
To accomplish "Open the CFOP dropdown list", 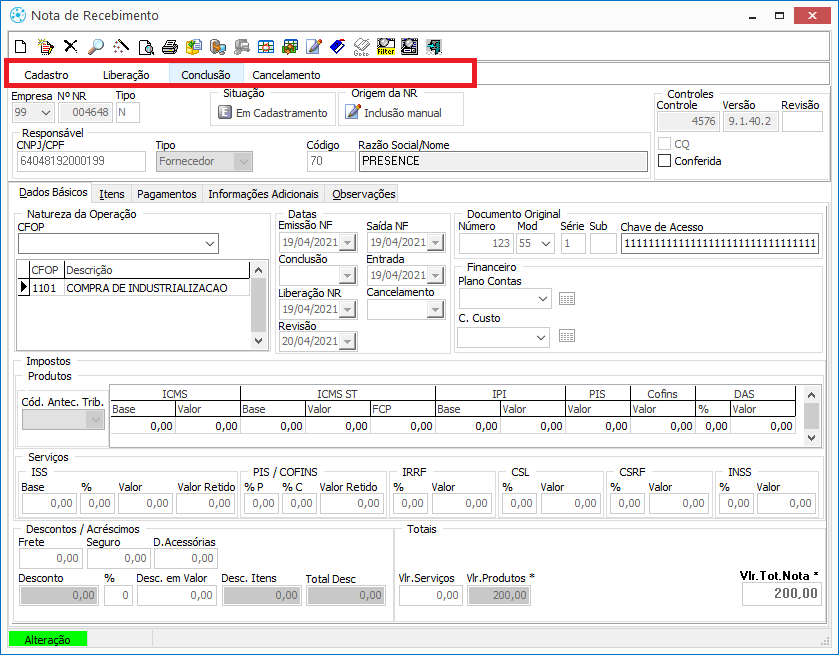I will pyautogui.click(x=209, y=243).
